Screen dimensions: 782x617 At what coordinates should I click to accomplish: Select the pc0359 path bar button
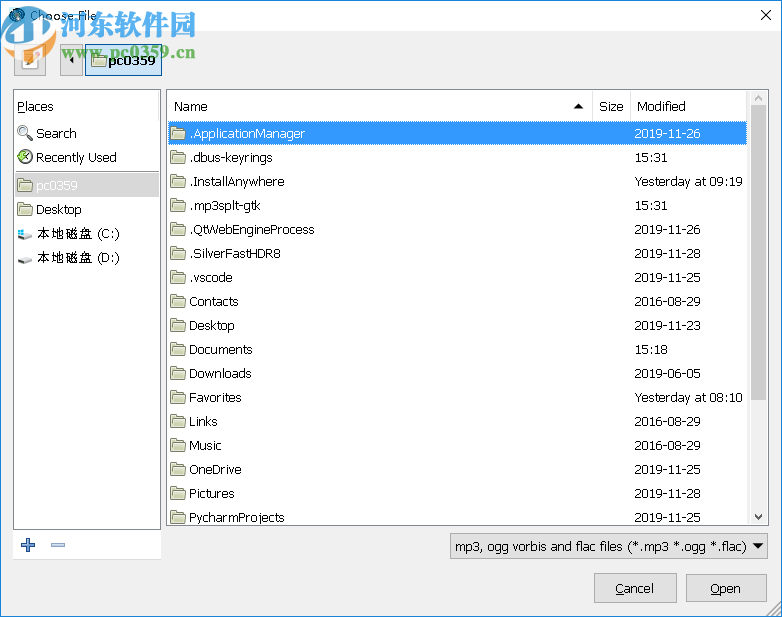123,60
